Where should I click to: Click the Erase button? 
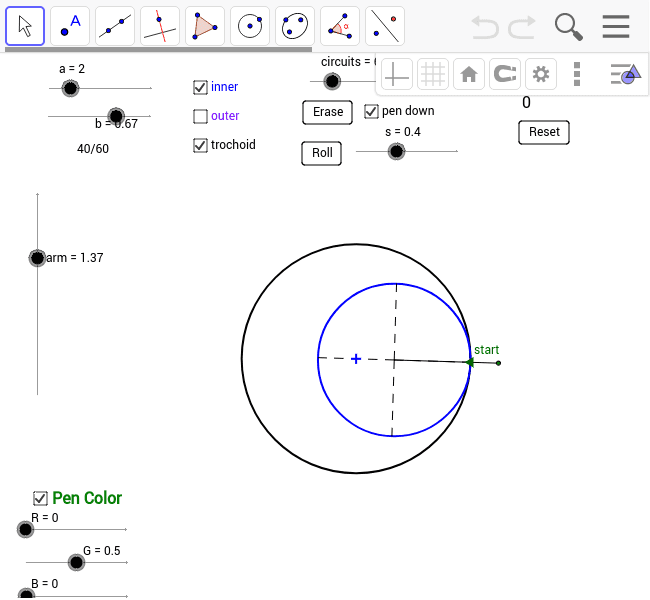[x=327, y=112]
